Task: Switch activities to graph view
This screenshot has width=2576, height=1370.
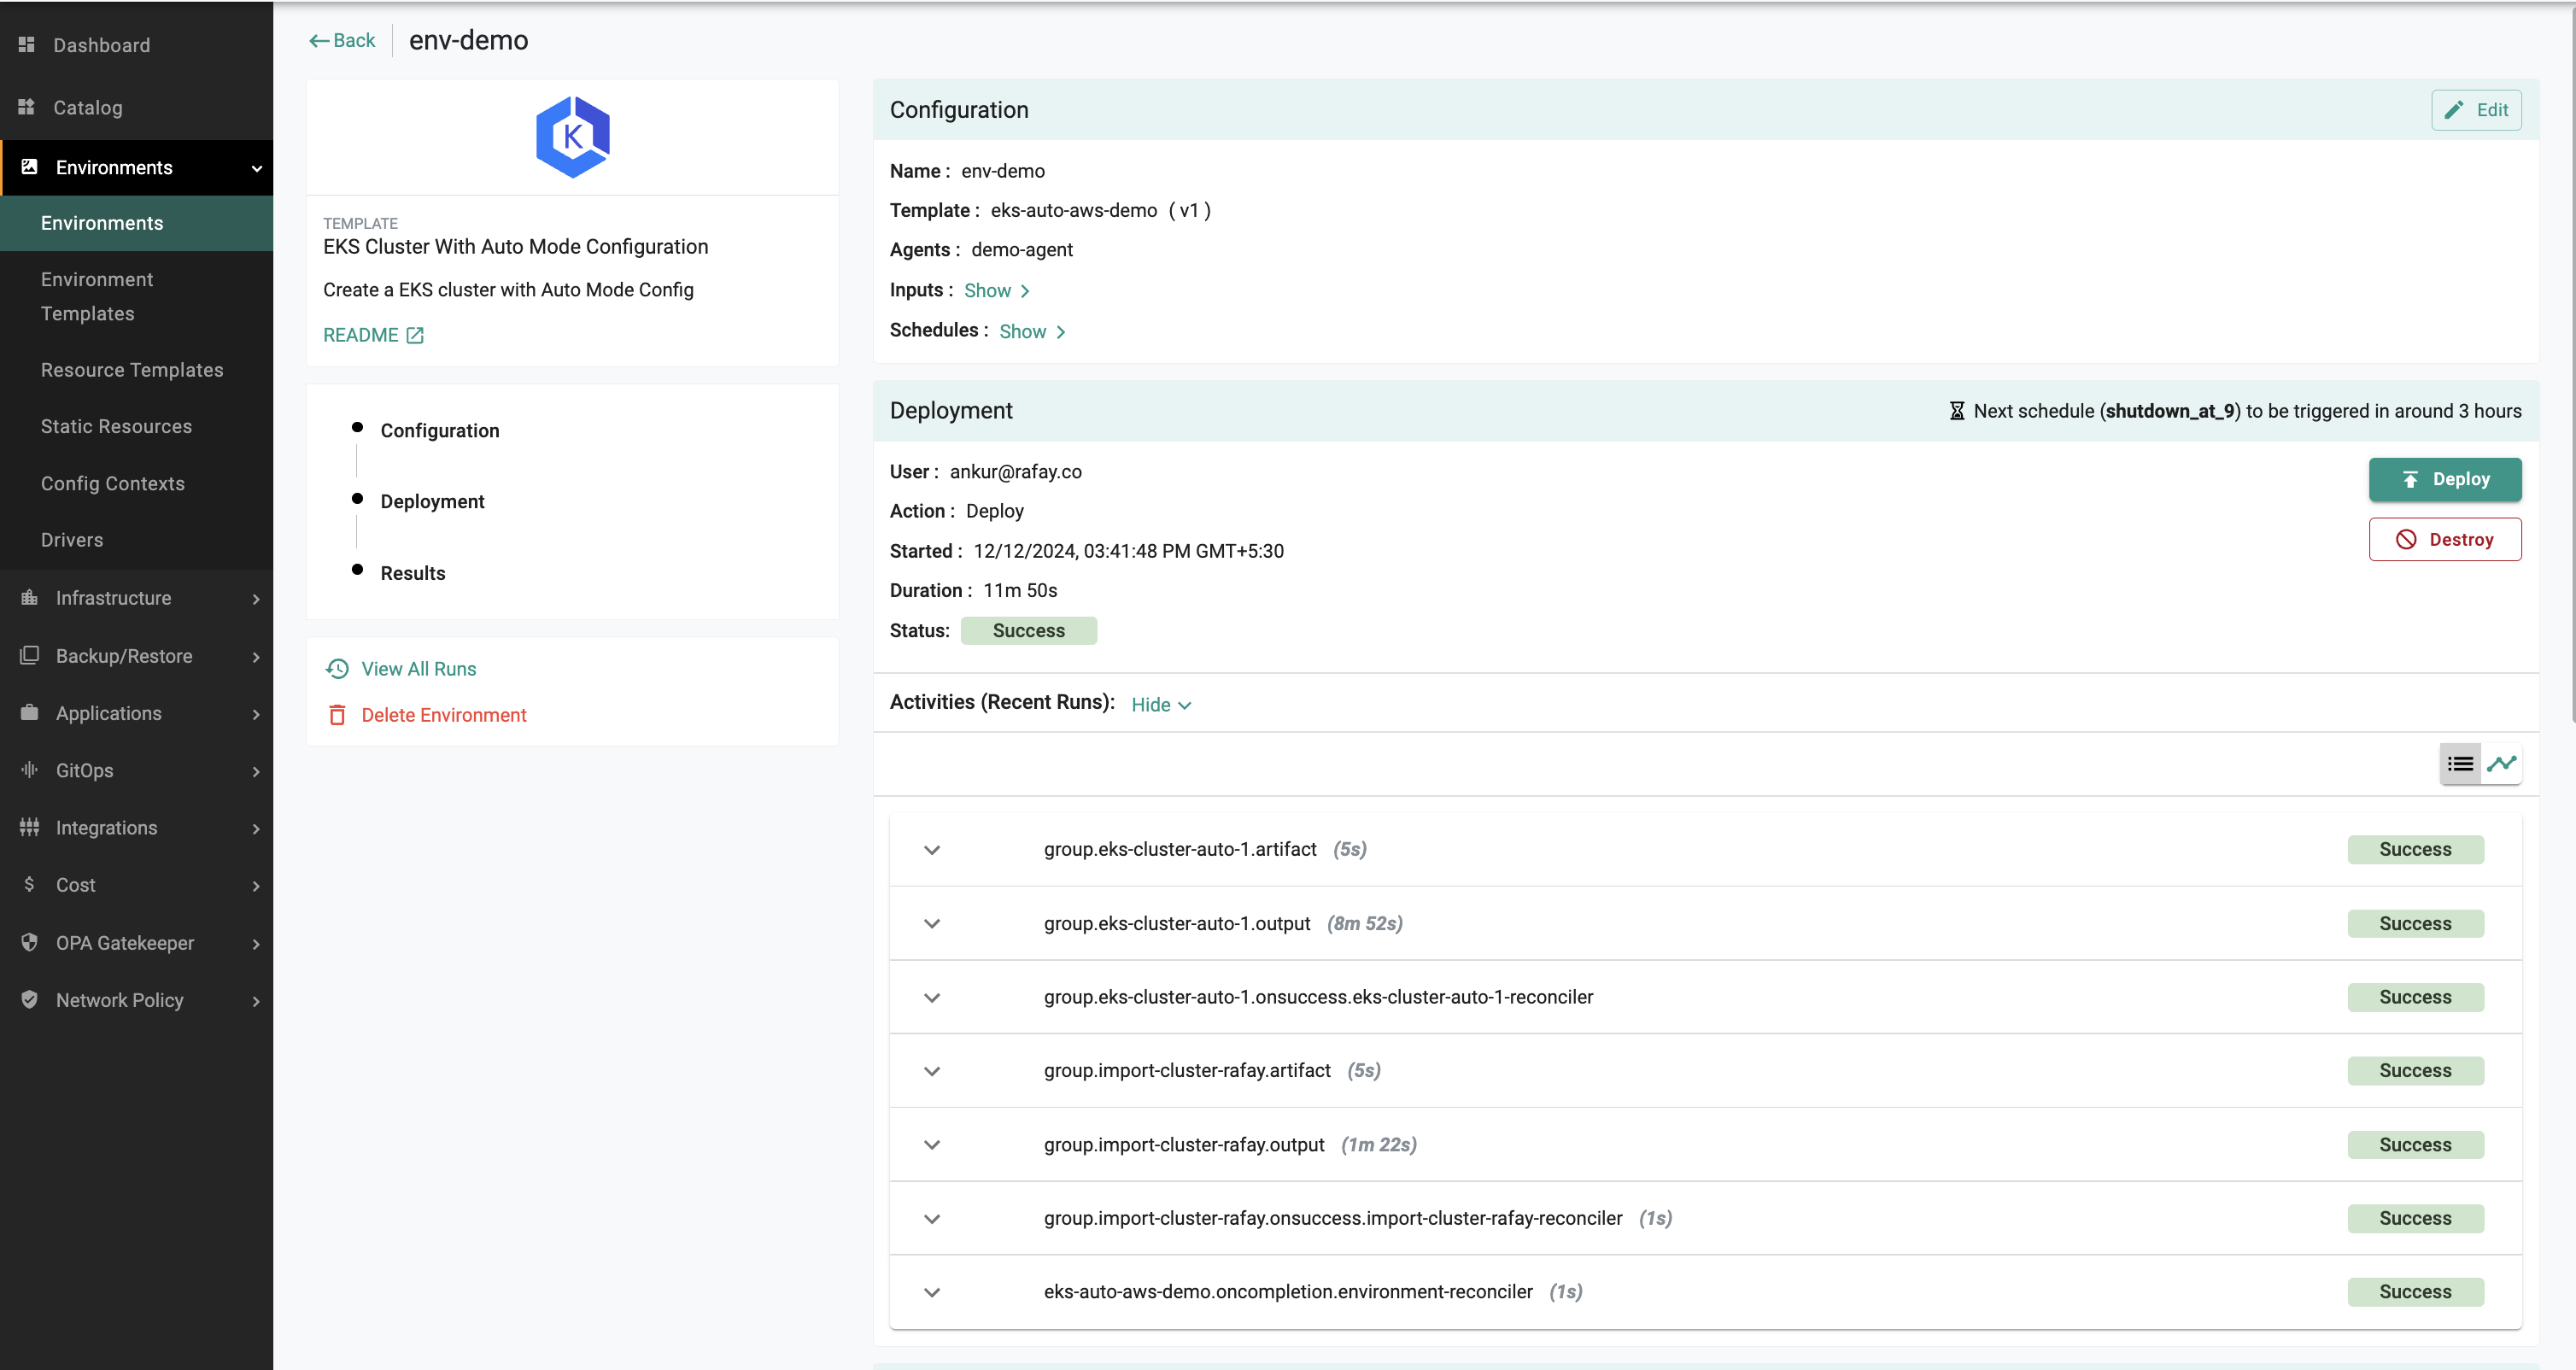Action: (2502, 764)
